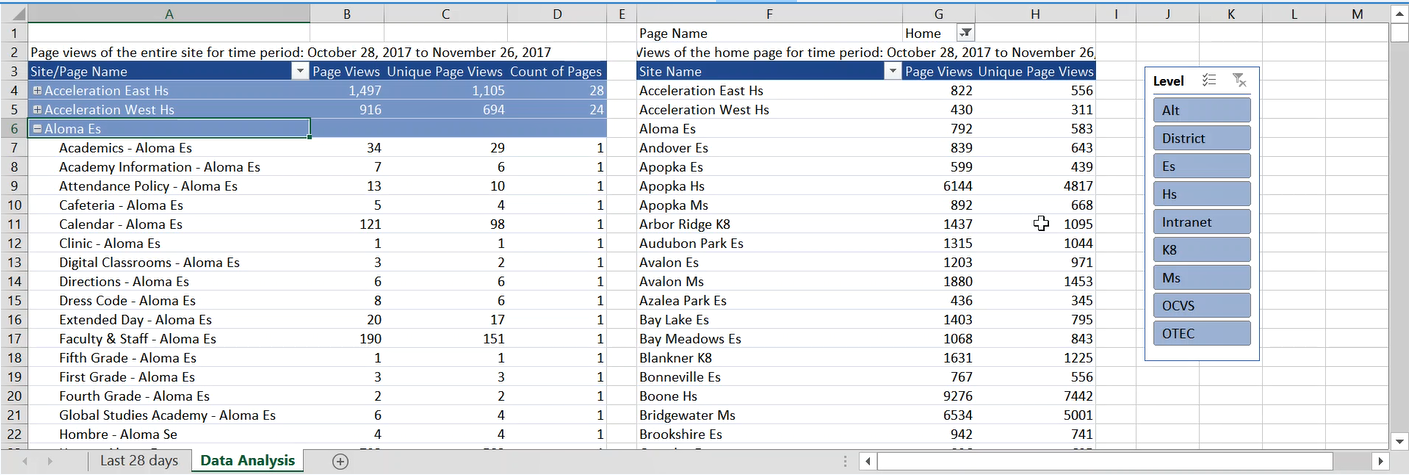Image resolution: width=1409 pixels, height=475 pixels.
Task: Open the Site/Page Name filter dropdown
Action: (299, 72)
